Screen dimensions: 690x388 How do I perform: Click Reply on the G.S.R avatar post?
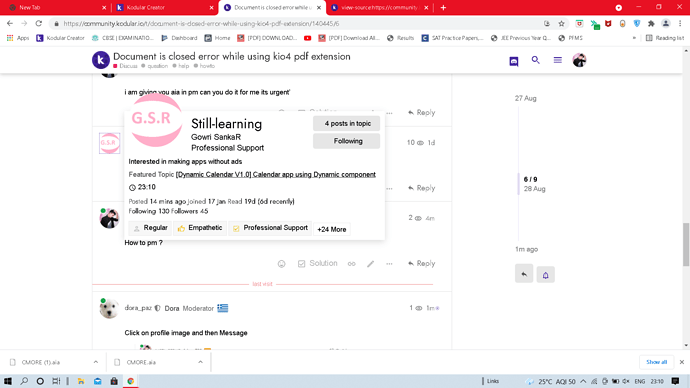(421, 188)
